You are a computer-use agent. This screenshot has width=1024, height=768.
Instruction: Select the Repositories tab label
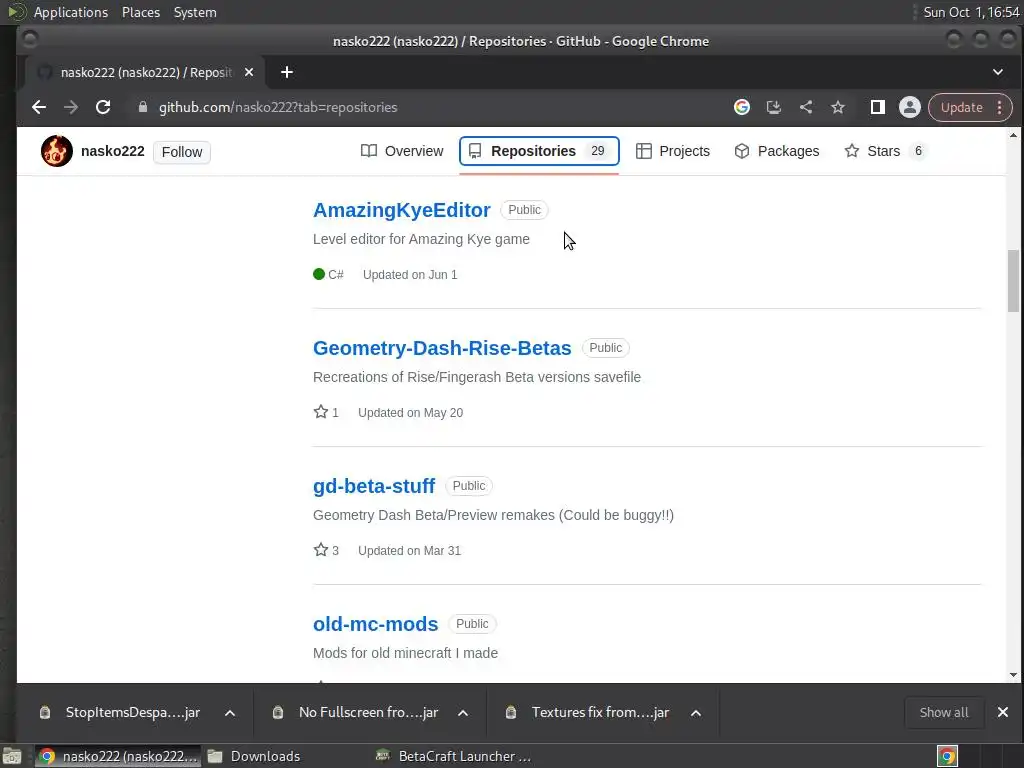pos(534,151)
